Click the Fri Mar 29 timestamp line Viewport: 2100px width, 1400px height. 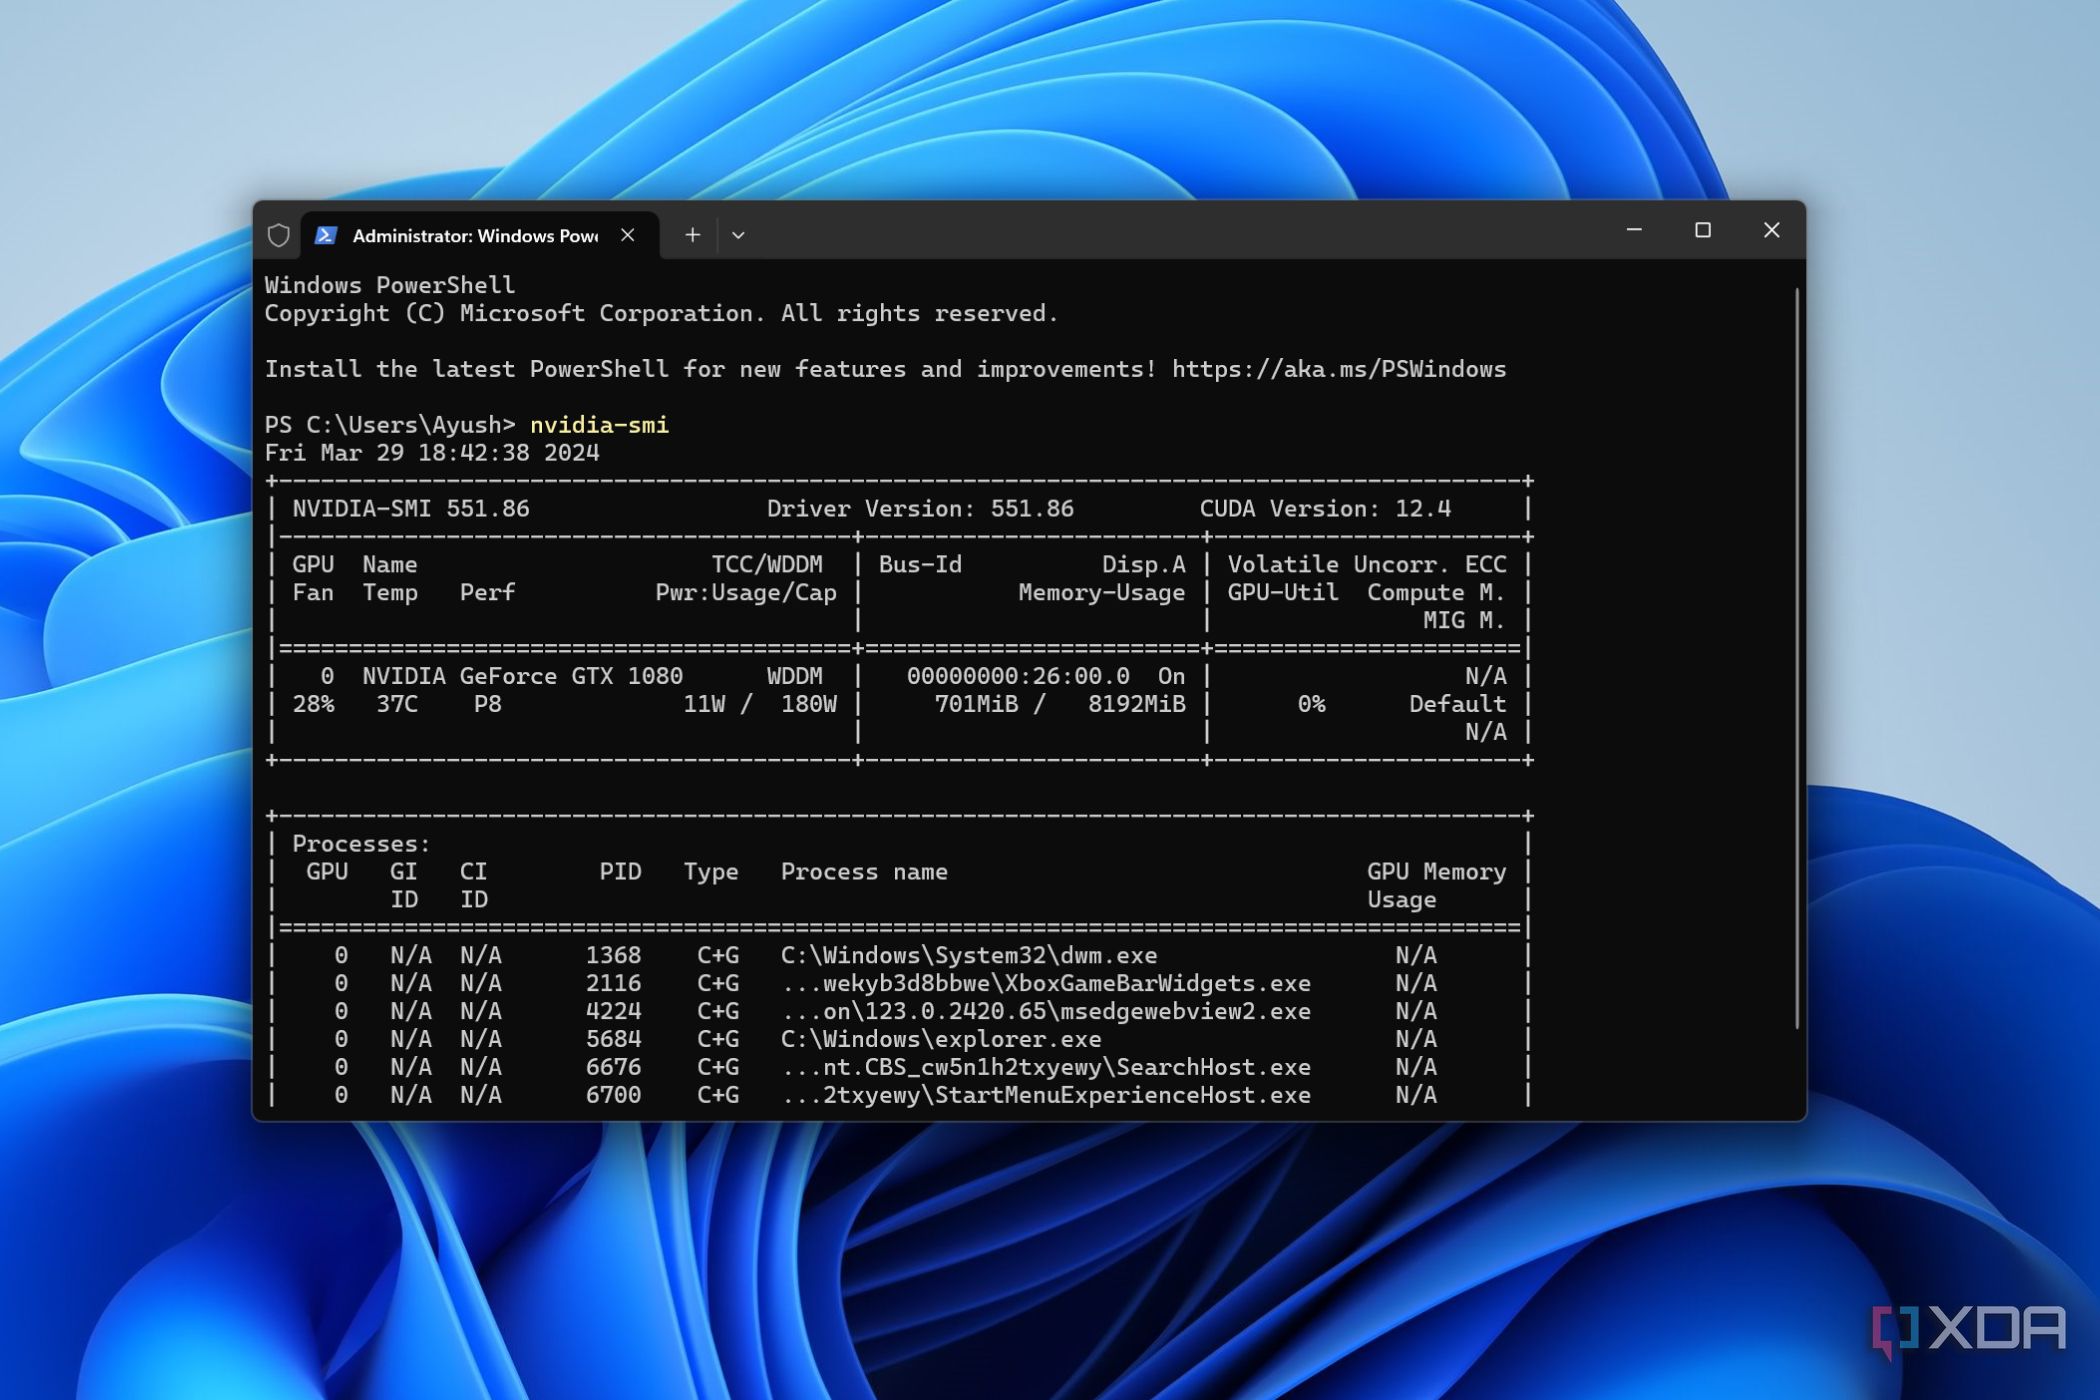[x=432, y=452]
